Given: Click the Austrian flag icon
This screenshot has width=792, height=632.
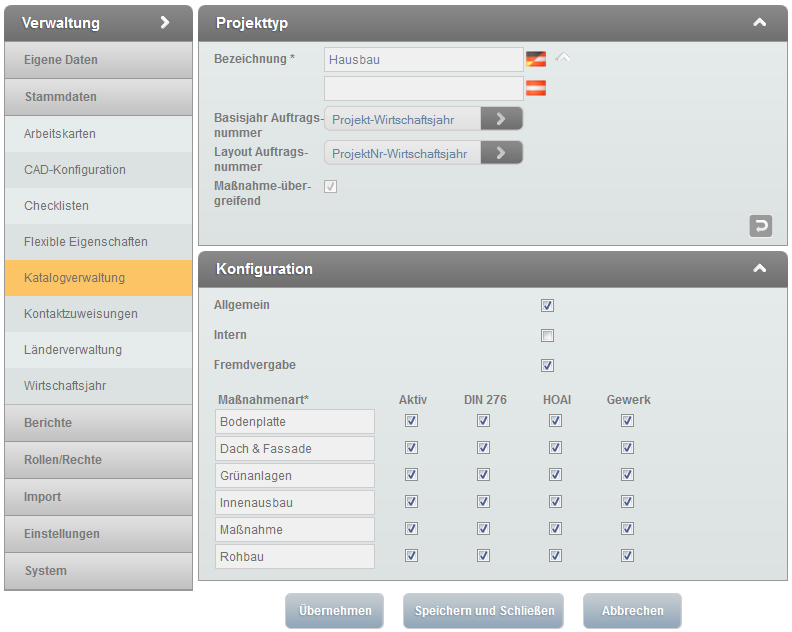Looking at the screenshot, I should click(536, 88).
